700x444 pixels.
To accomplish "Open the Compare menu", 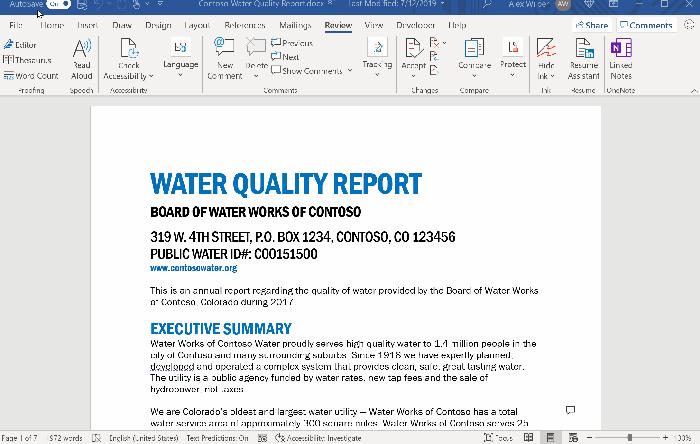I will point(474,58).
